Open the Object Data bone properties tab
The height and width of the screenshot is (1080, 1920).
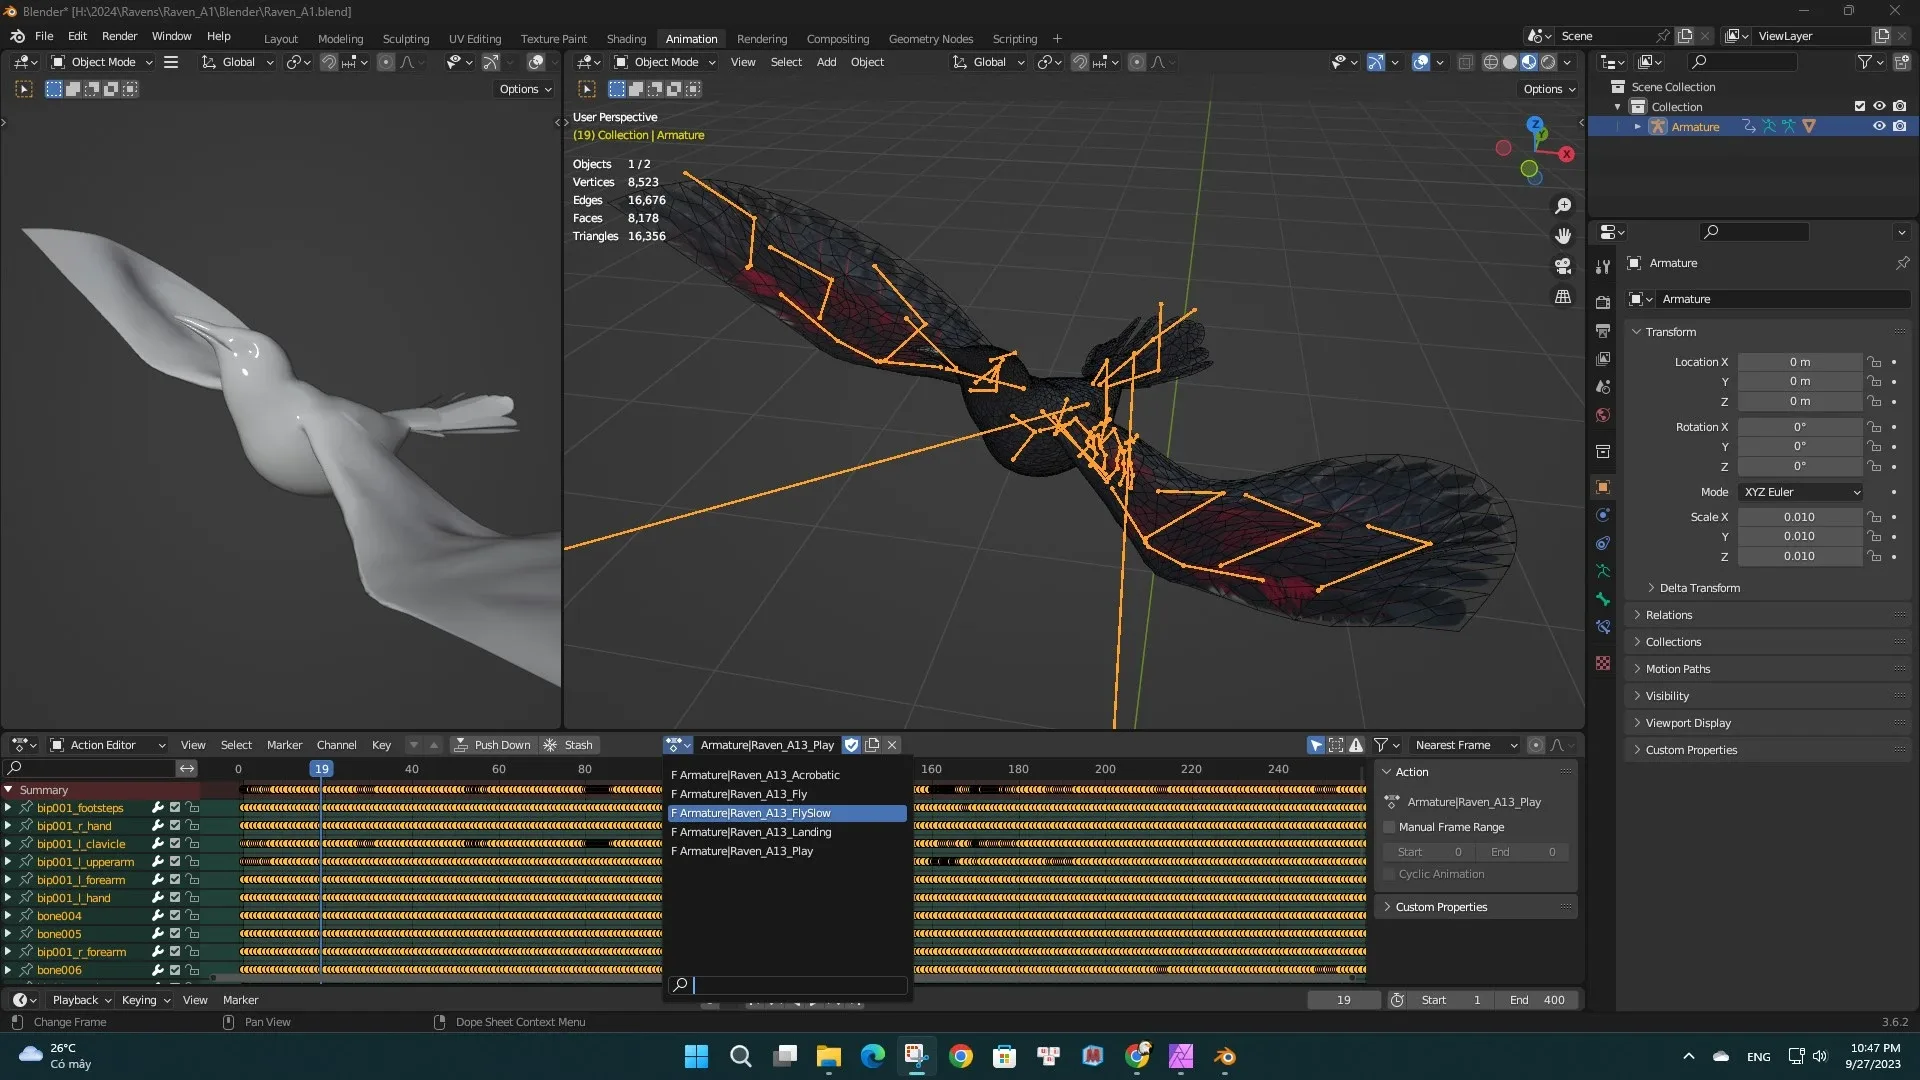[x=1603, y=599]
